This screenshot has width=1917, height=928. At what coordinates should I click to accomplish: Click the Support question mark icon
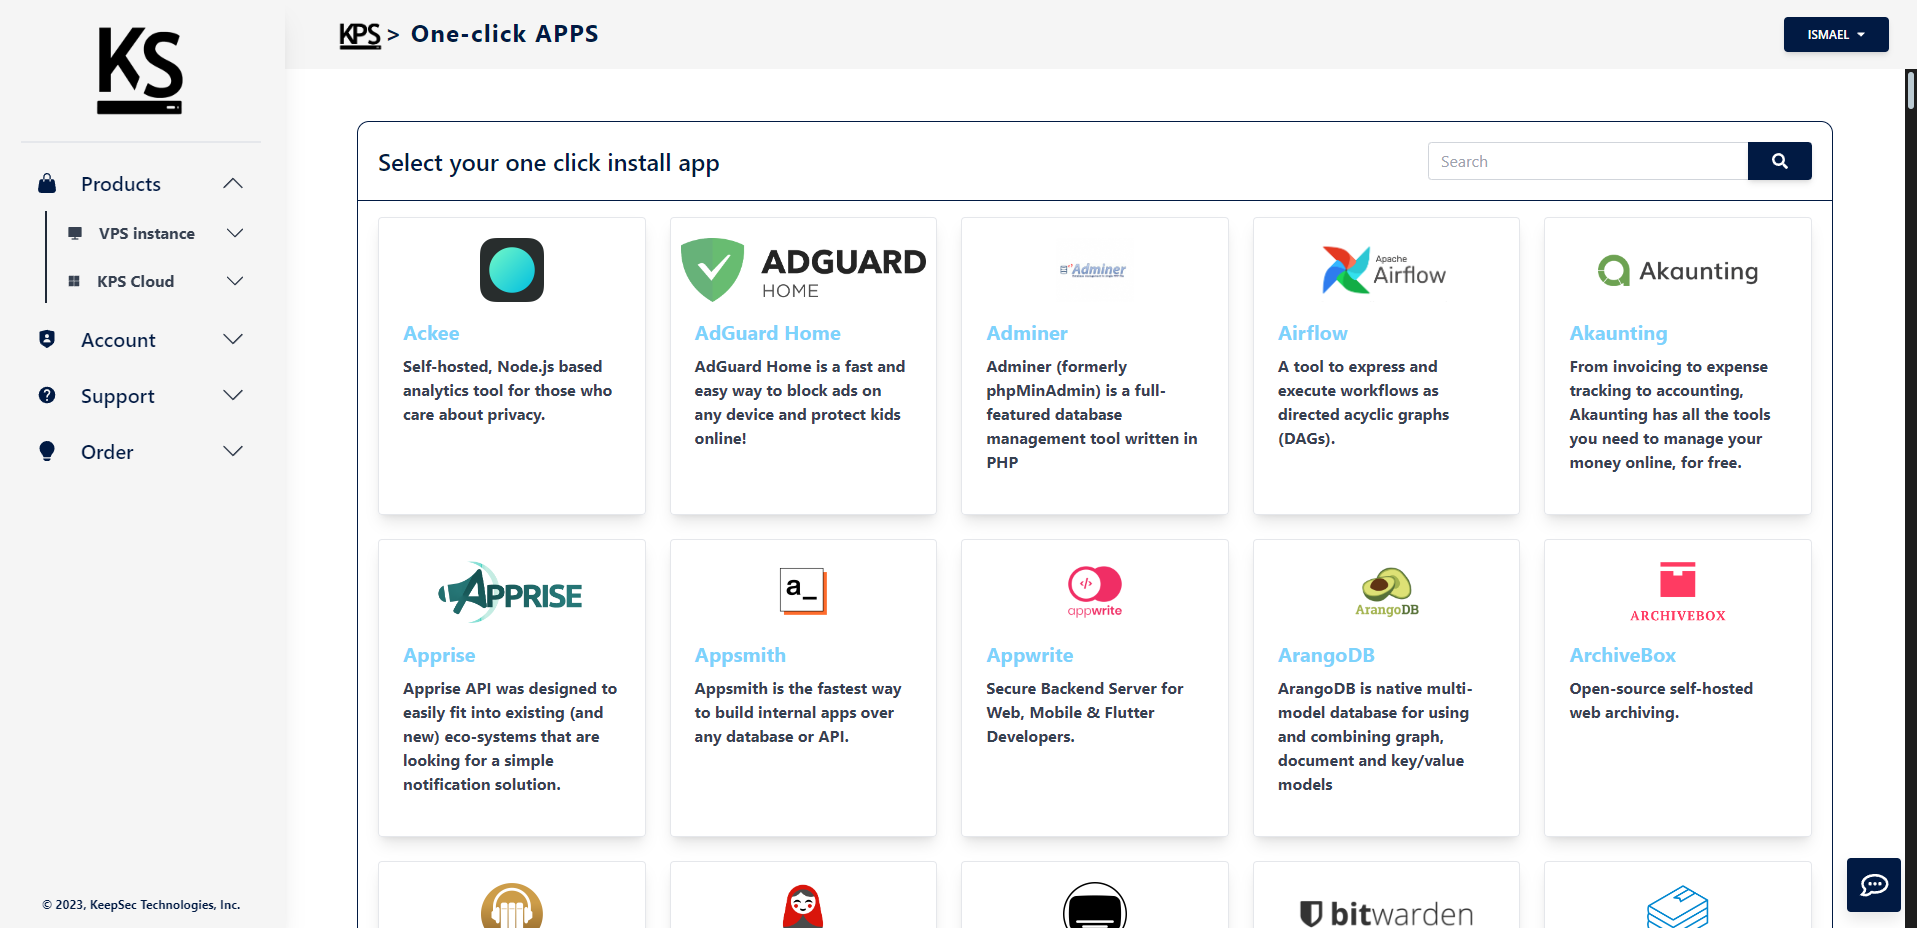47,395
